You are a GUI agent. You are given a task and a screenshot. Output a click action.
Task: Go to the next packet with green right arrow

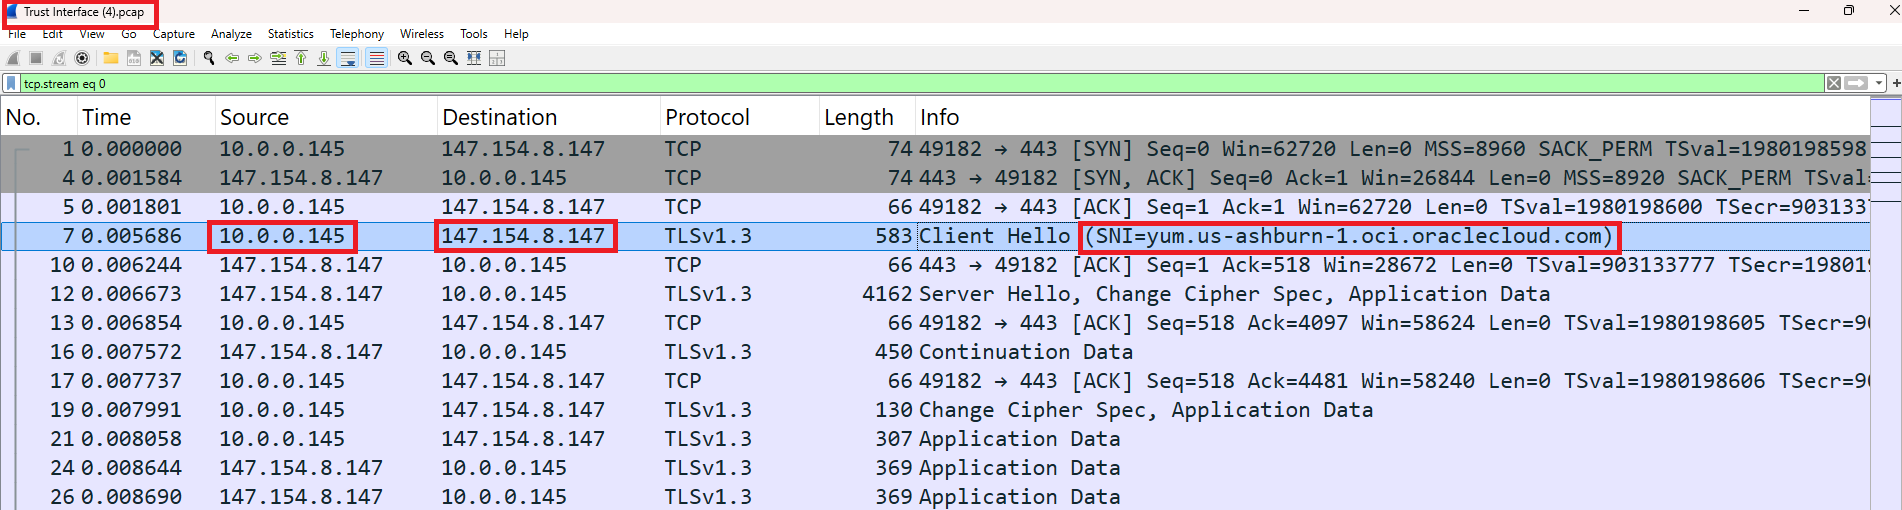(x=255, y=58)
